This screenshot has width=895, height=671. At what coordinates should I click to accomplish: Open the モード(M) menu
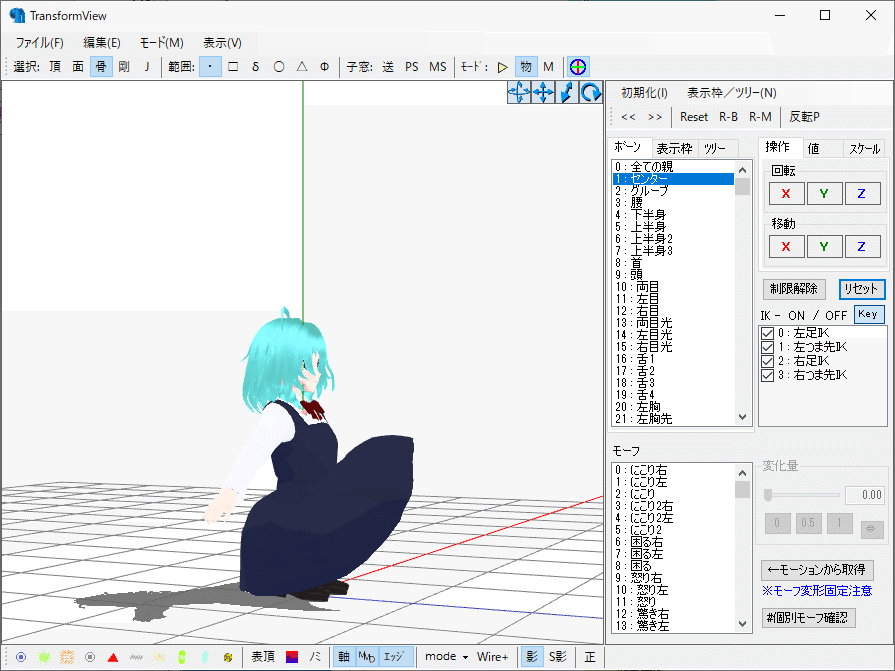(162, 43)
